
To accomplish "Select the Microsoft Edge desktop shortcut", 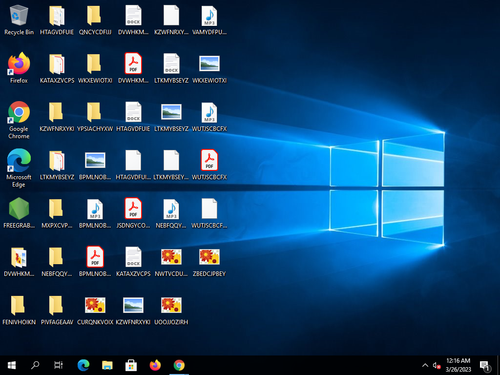I will (x=19, y=168).
